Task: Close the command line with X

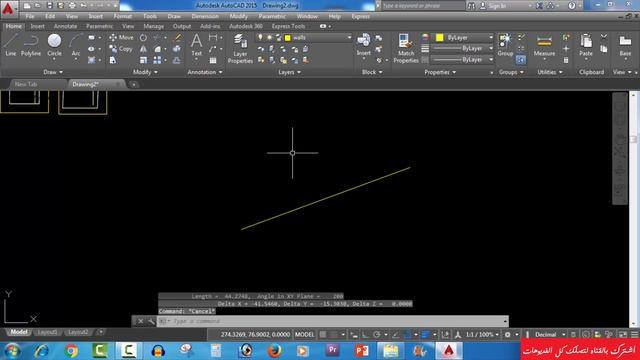Action: tap(140, 321)
